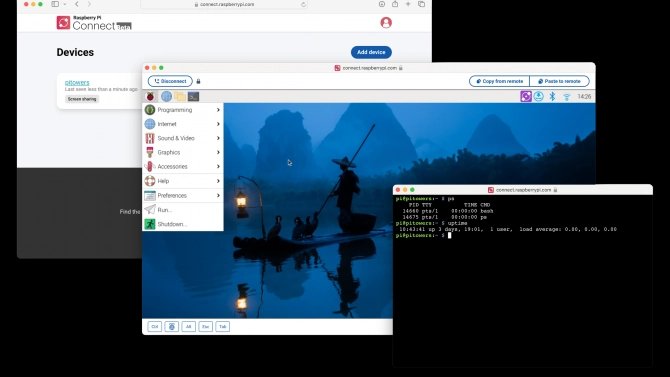Screen dimensions: 670x377
Task: Go back with Safari back arrow
Action: coord(76,4)
